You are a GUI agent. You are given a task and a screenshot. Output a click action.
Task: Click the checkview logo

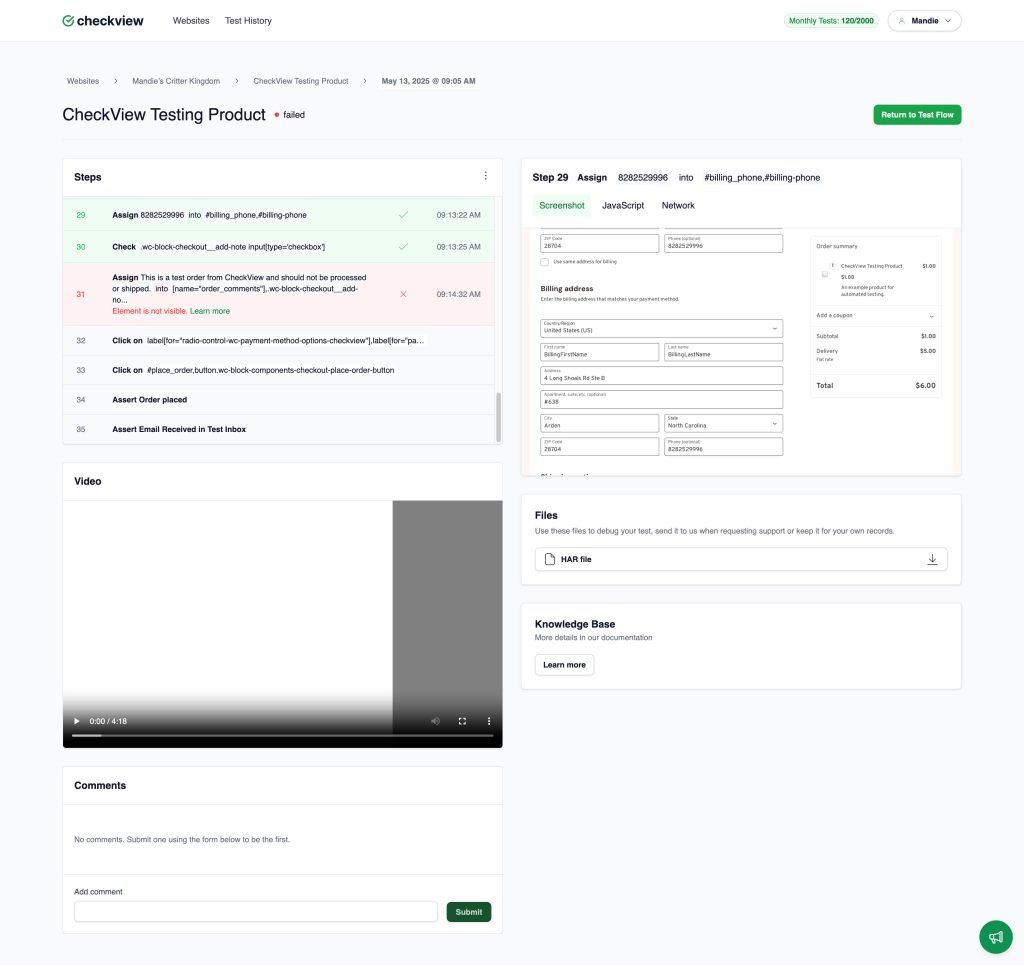click(x=103, y=21)
